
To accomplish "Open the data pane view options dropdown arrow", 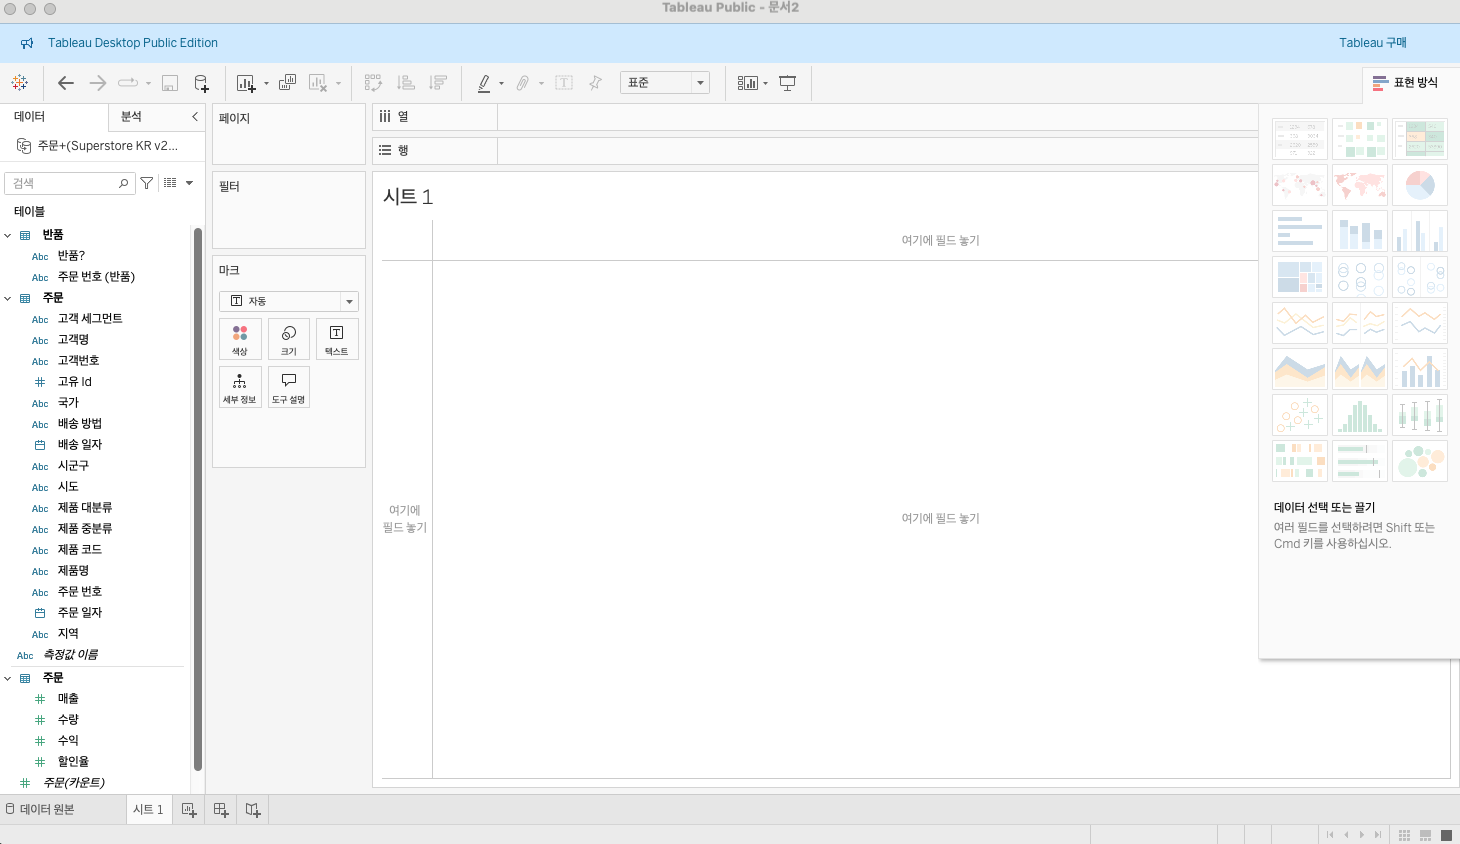I will tap(189, 183).
